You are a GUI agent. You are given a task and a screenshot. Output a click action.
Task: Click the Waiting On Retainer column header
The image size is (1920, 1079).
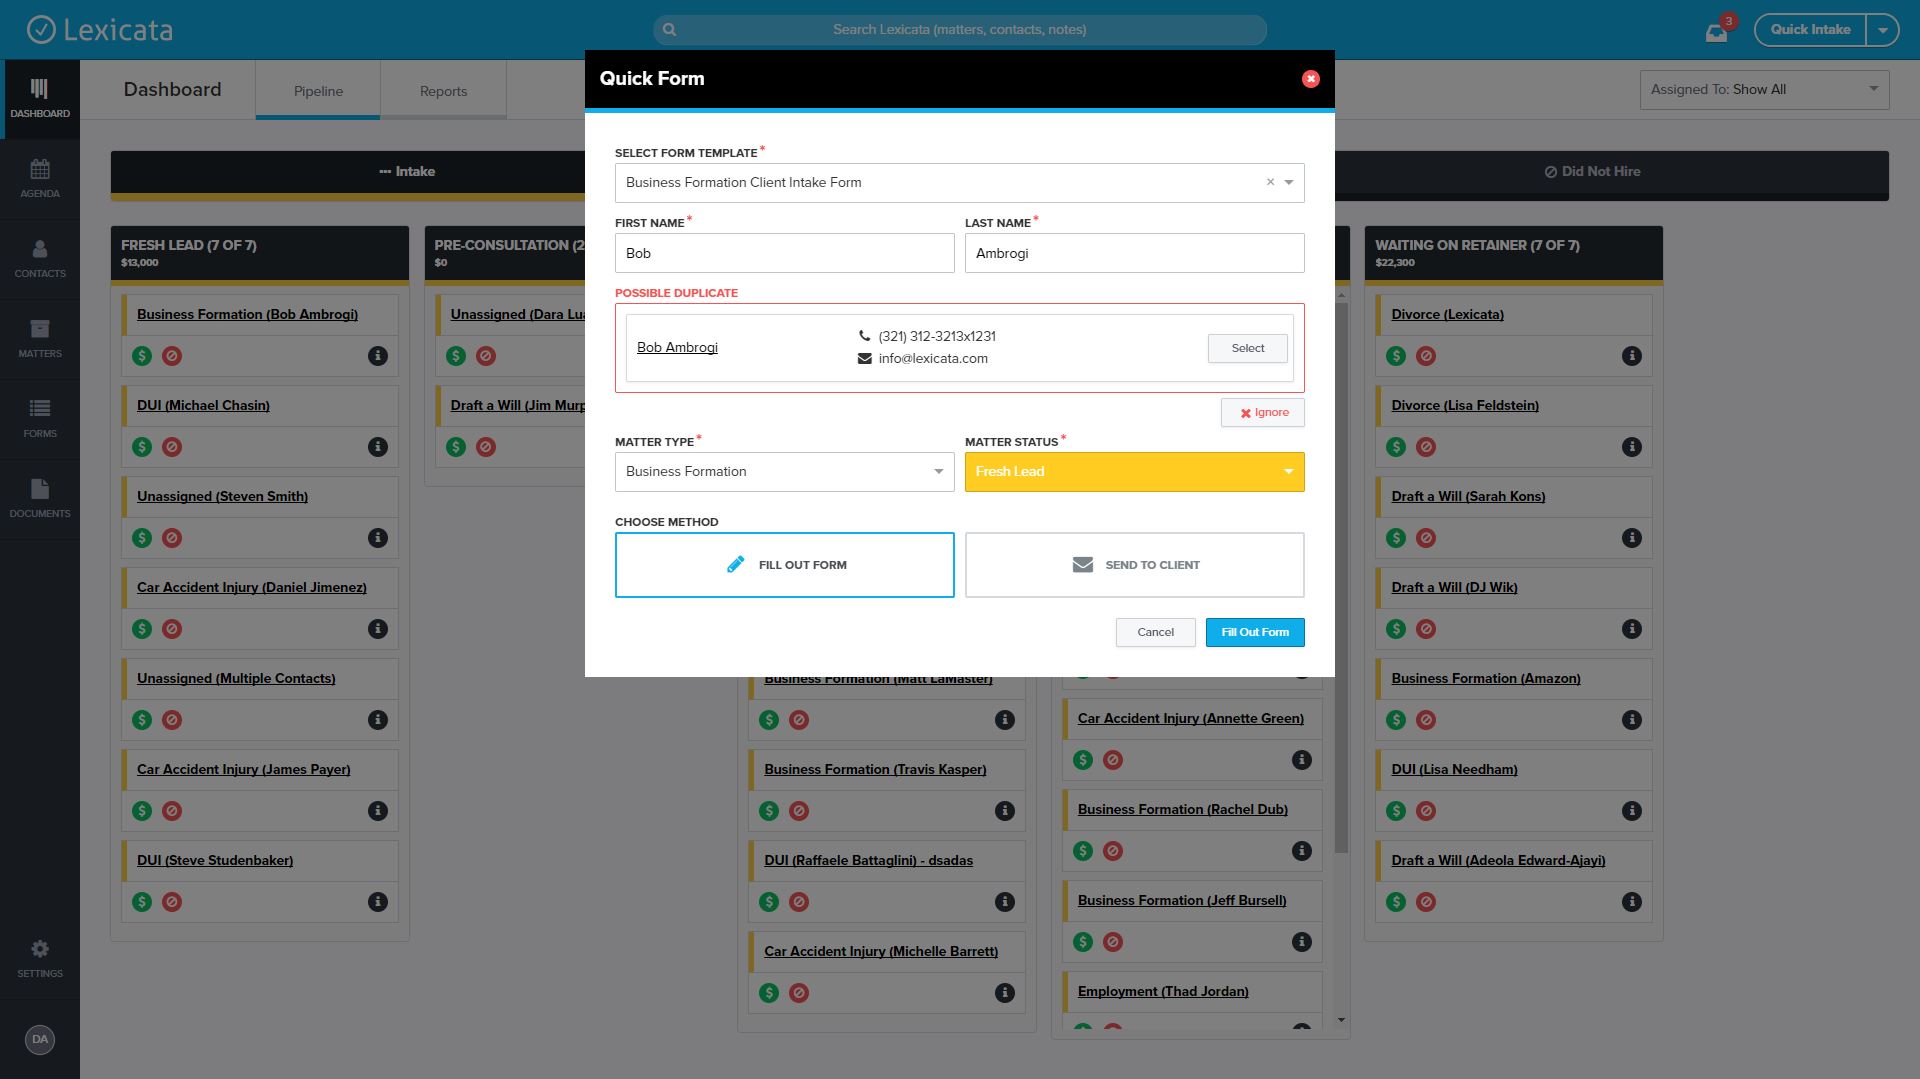click(1513, 253)
